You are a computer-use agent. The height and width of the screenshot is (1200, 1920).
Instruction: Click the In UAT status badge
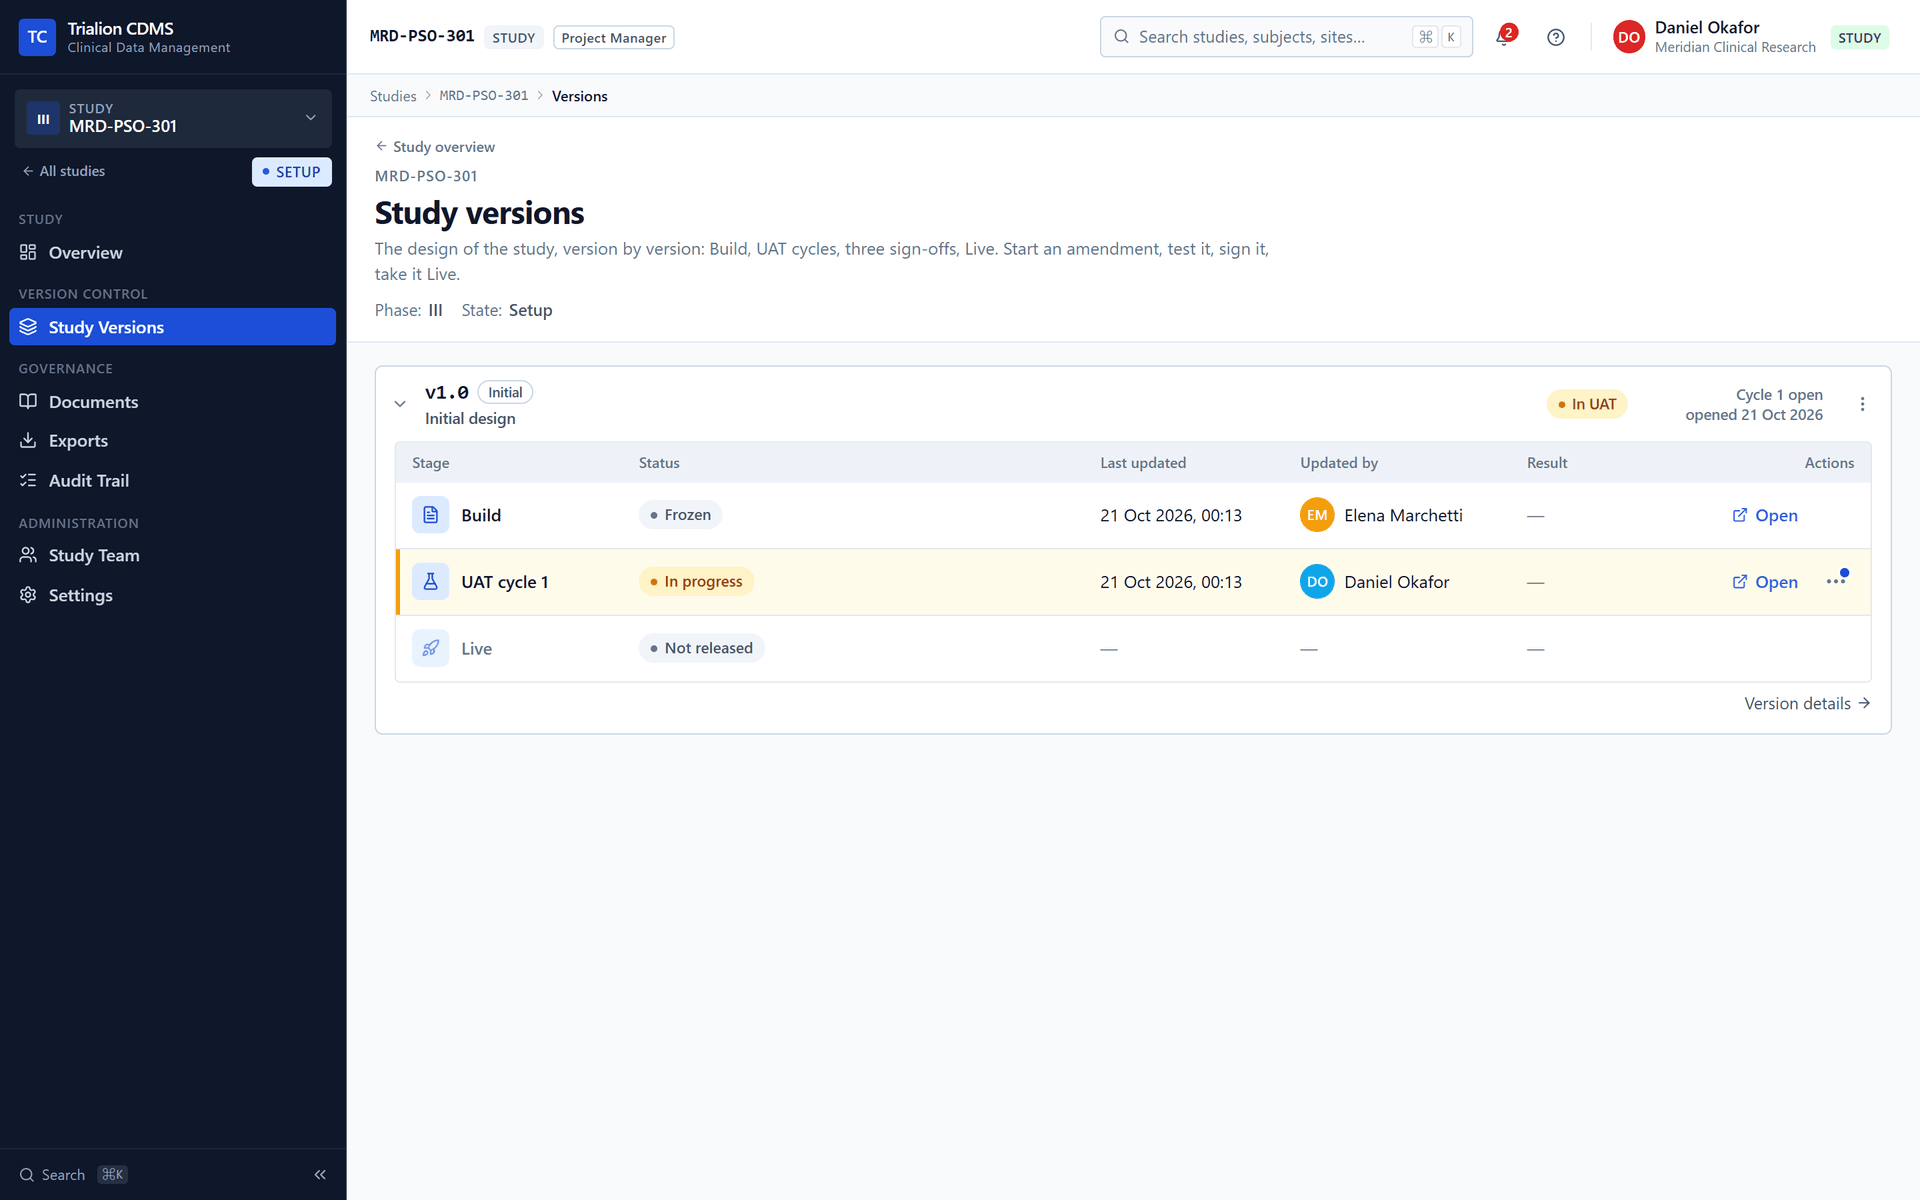tap(1587, 404)
